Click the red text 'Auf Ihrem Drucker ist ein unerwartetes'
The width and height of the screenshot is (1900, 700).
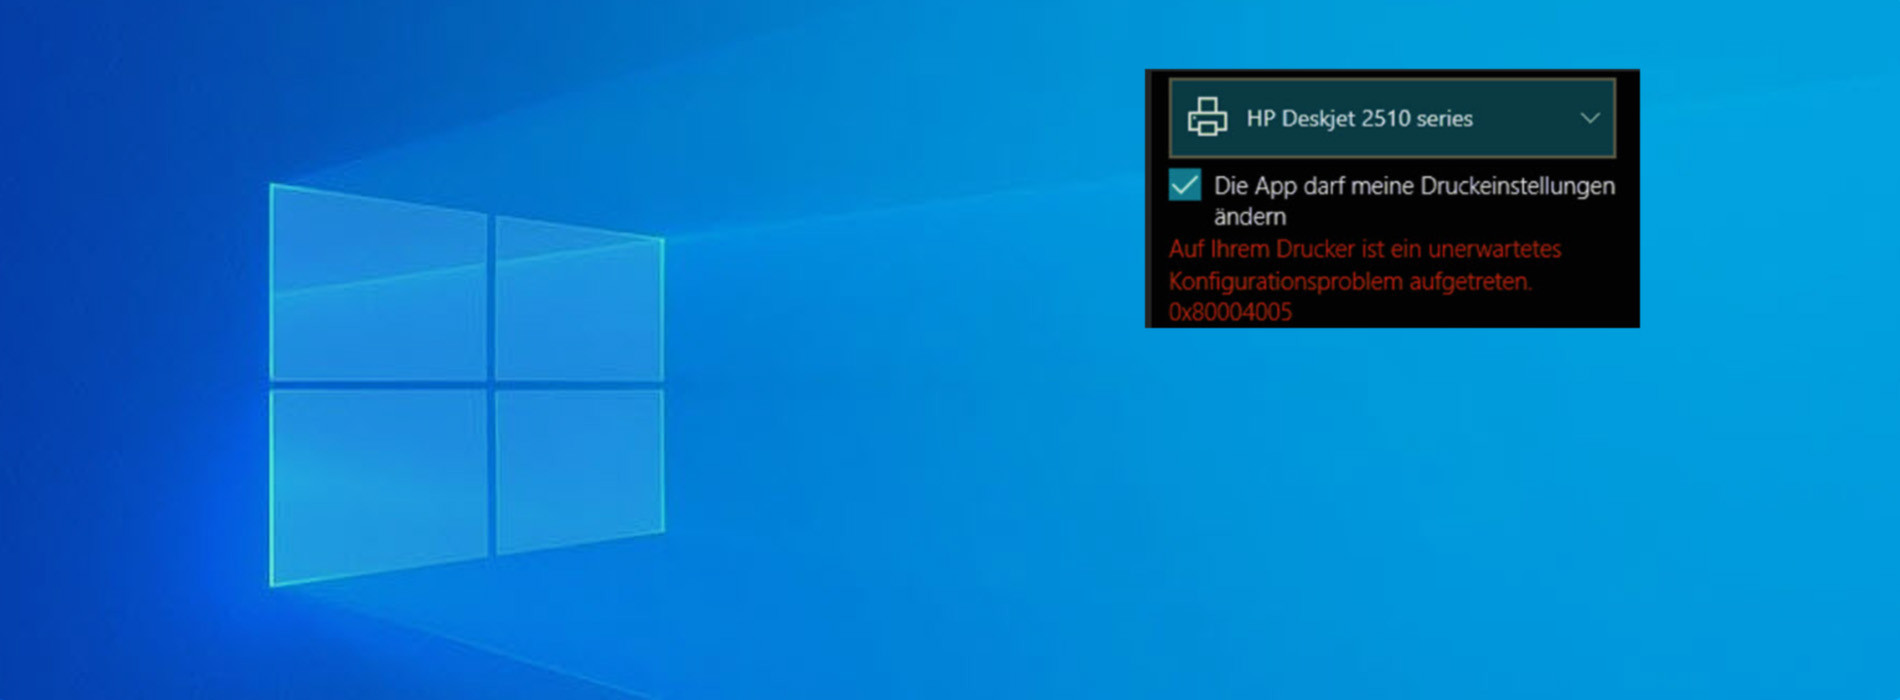(x=1365, y=249)
